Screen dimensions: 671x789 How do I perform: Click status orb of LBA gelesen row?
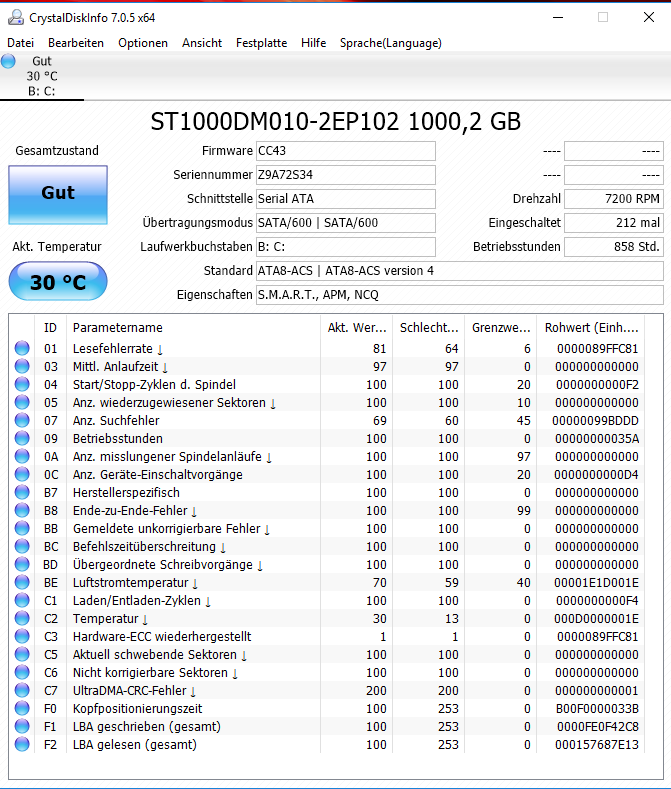point(22,744)
